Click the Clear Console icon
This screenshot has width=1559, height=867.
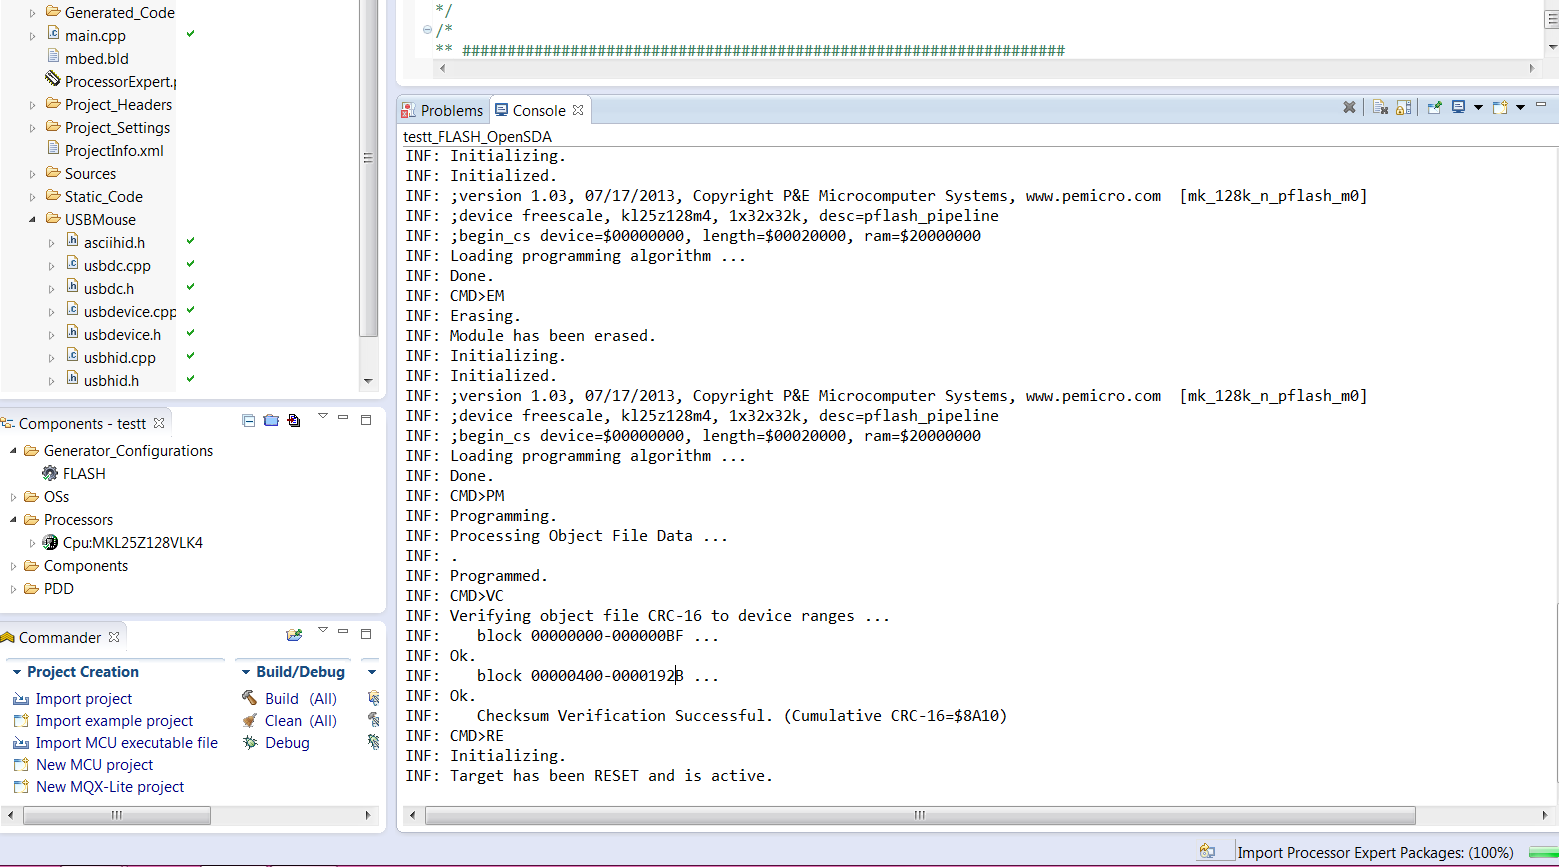(x=1380, y=108)
